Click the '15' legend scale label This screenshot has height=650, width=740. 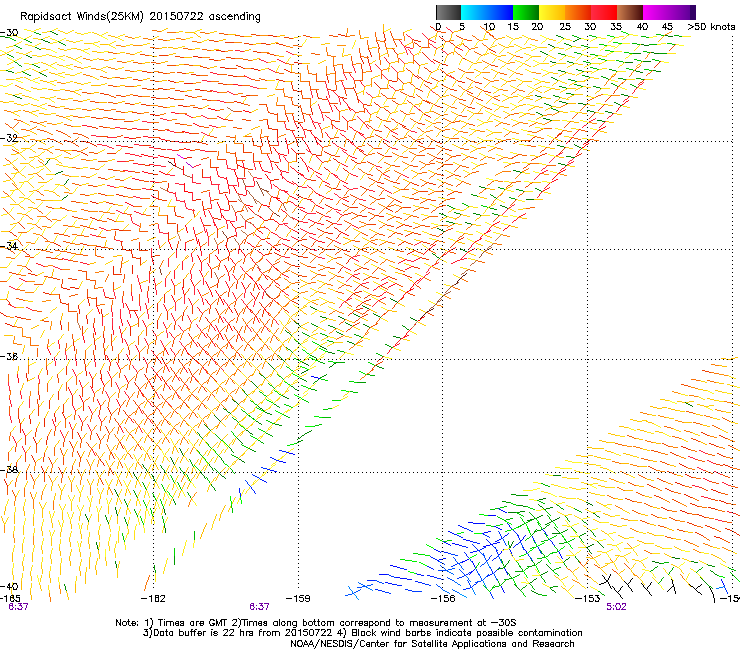(x=513, y=27)
